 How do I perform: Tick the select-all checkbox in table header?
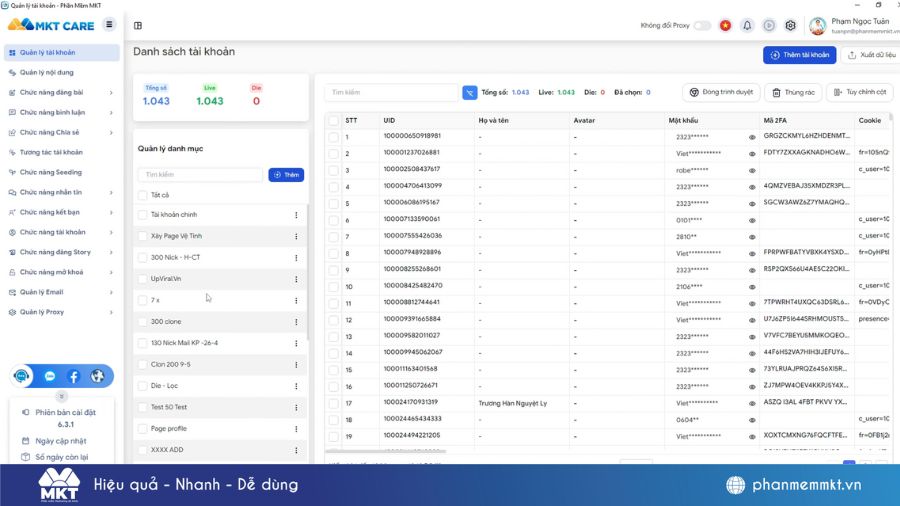pos(333,120)
